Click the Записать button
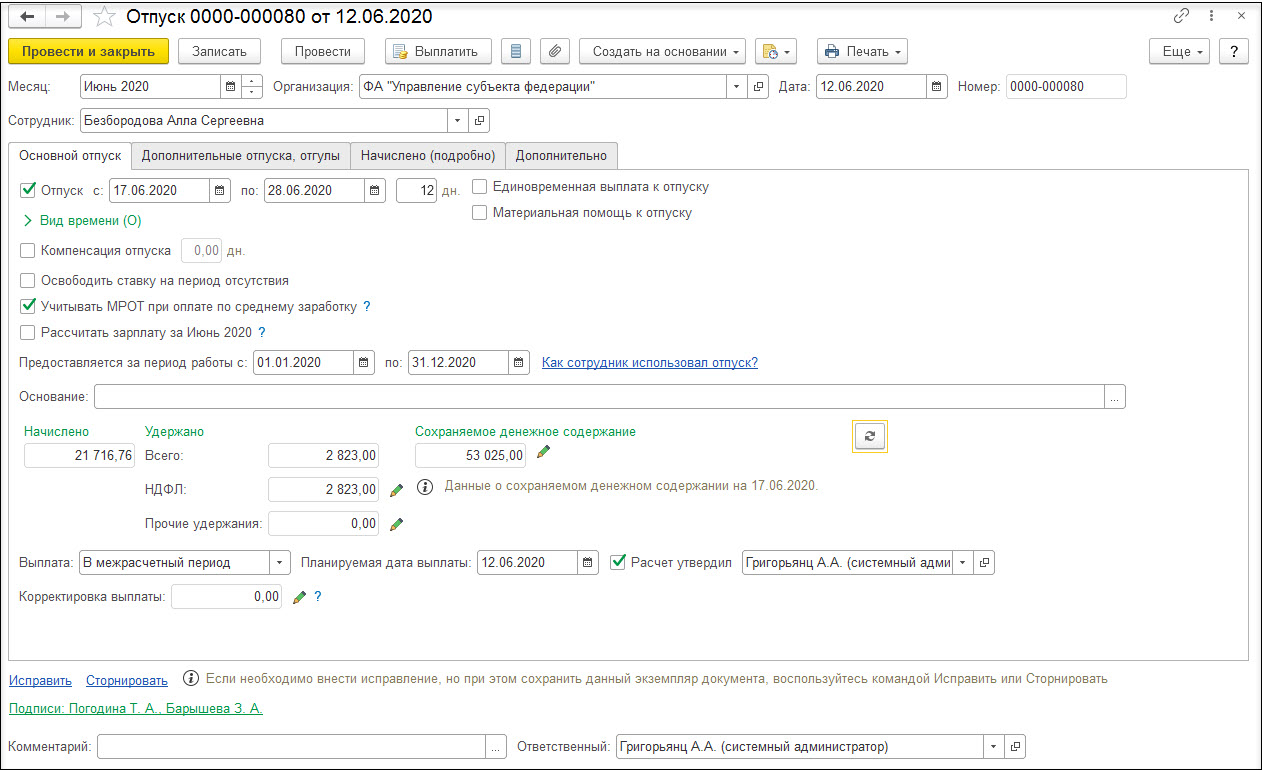 [x=219, y=51]
